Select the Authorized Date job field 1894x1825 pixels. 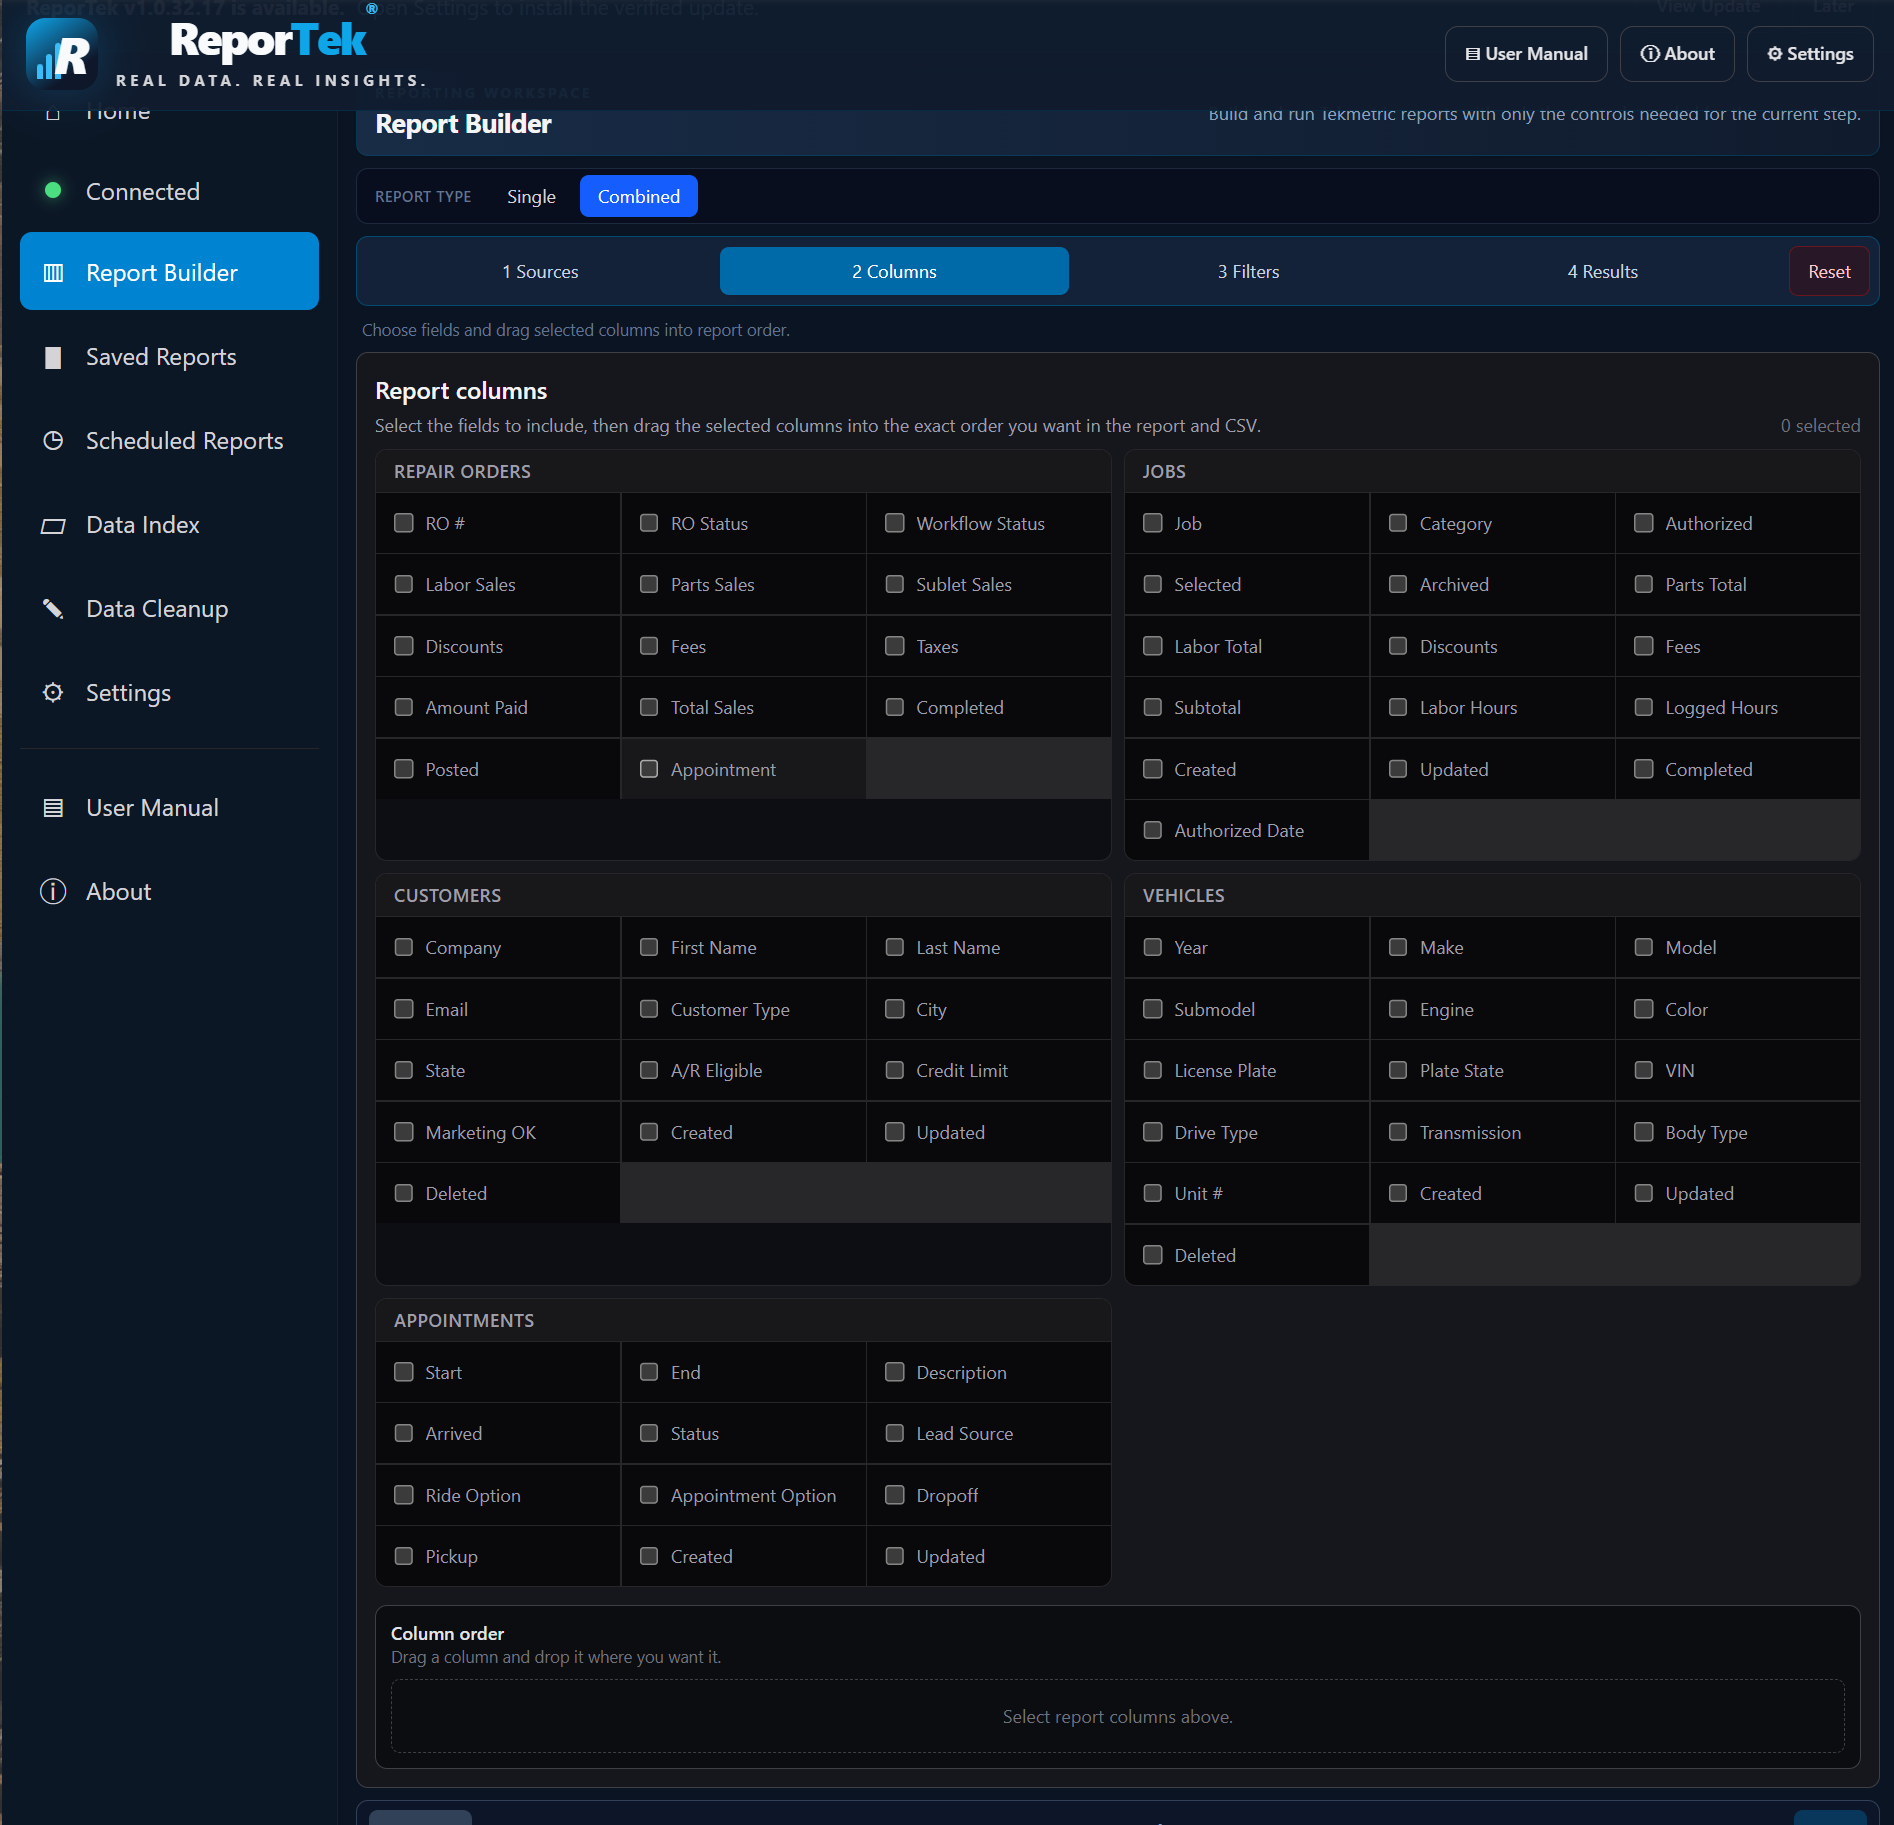[x=1153, y=830]
